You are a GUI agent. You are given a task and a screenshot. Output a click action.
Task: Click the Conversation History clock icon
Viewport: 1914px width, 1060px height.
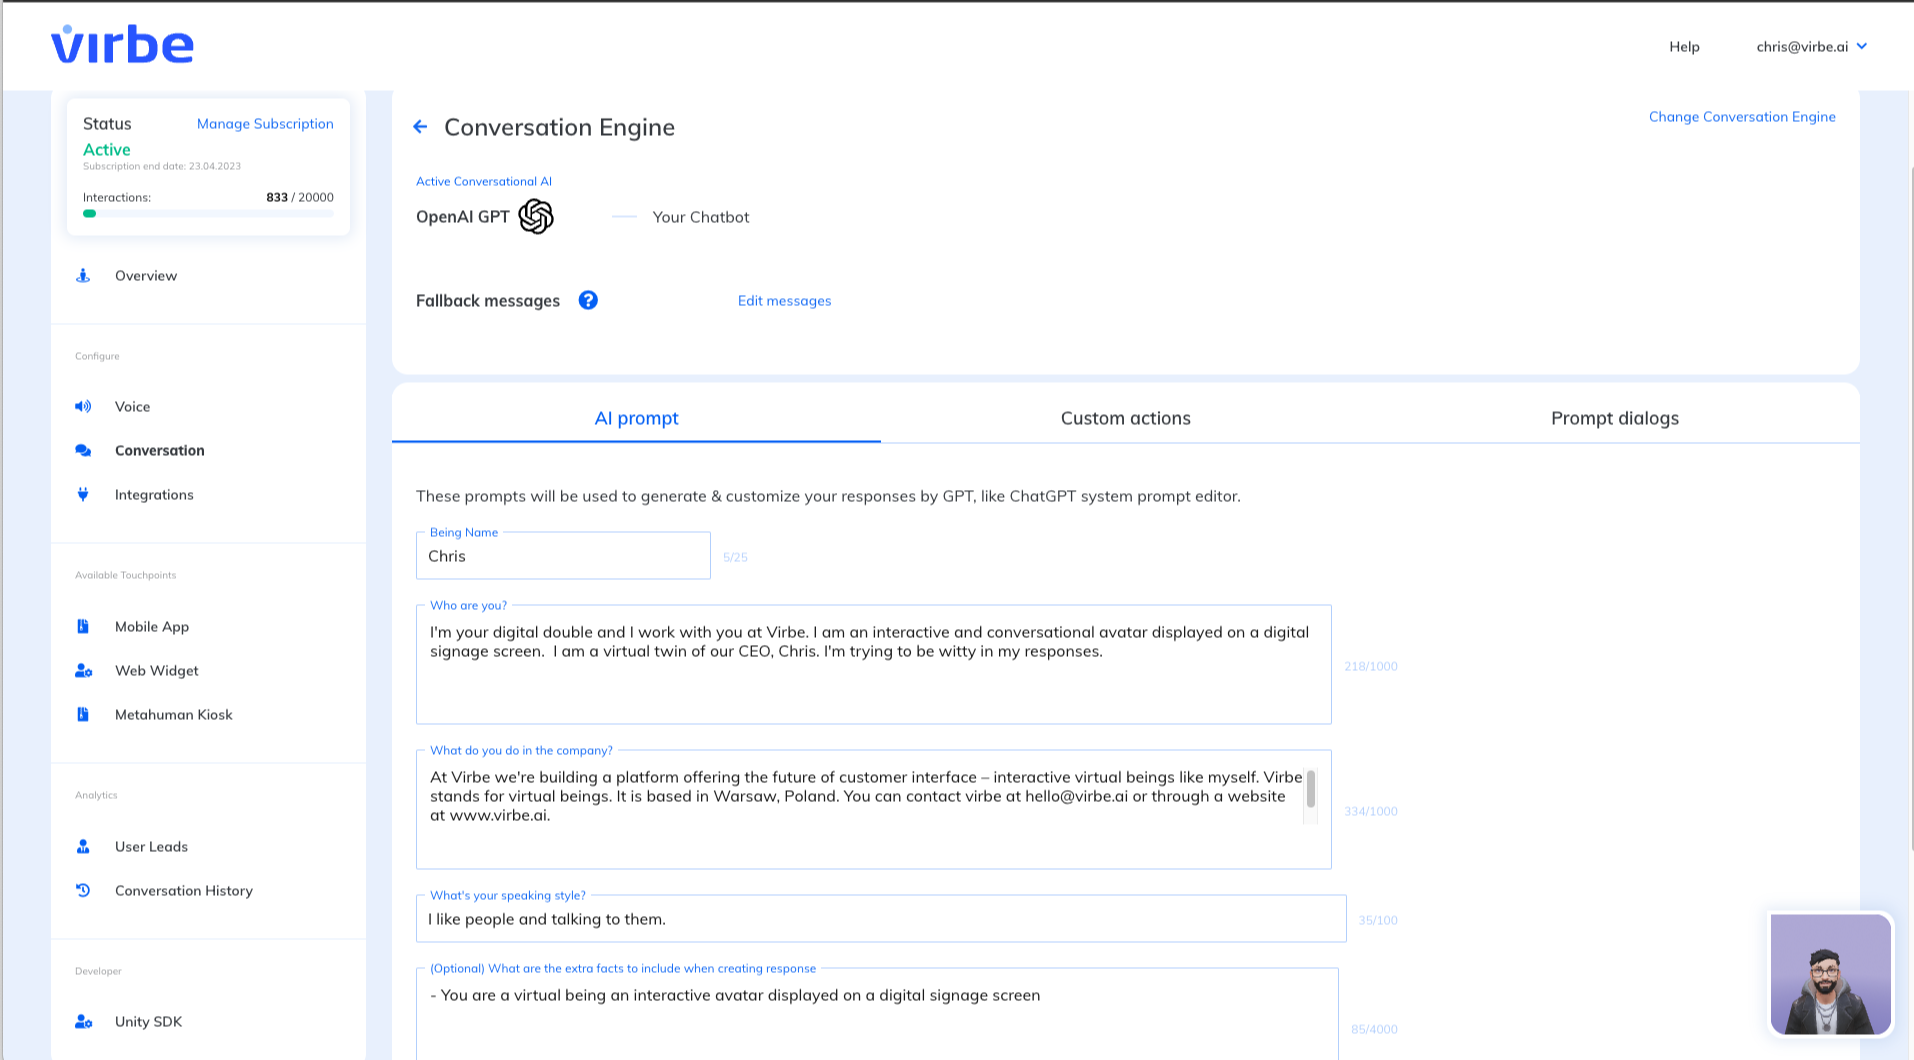(83, 890)
